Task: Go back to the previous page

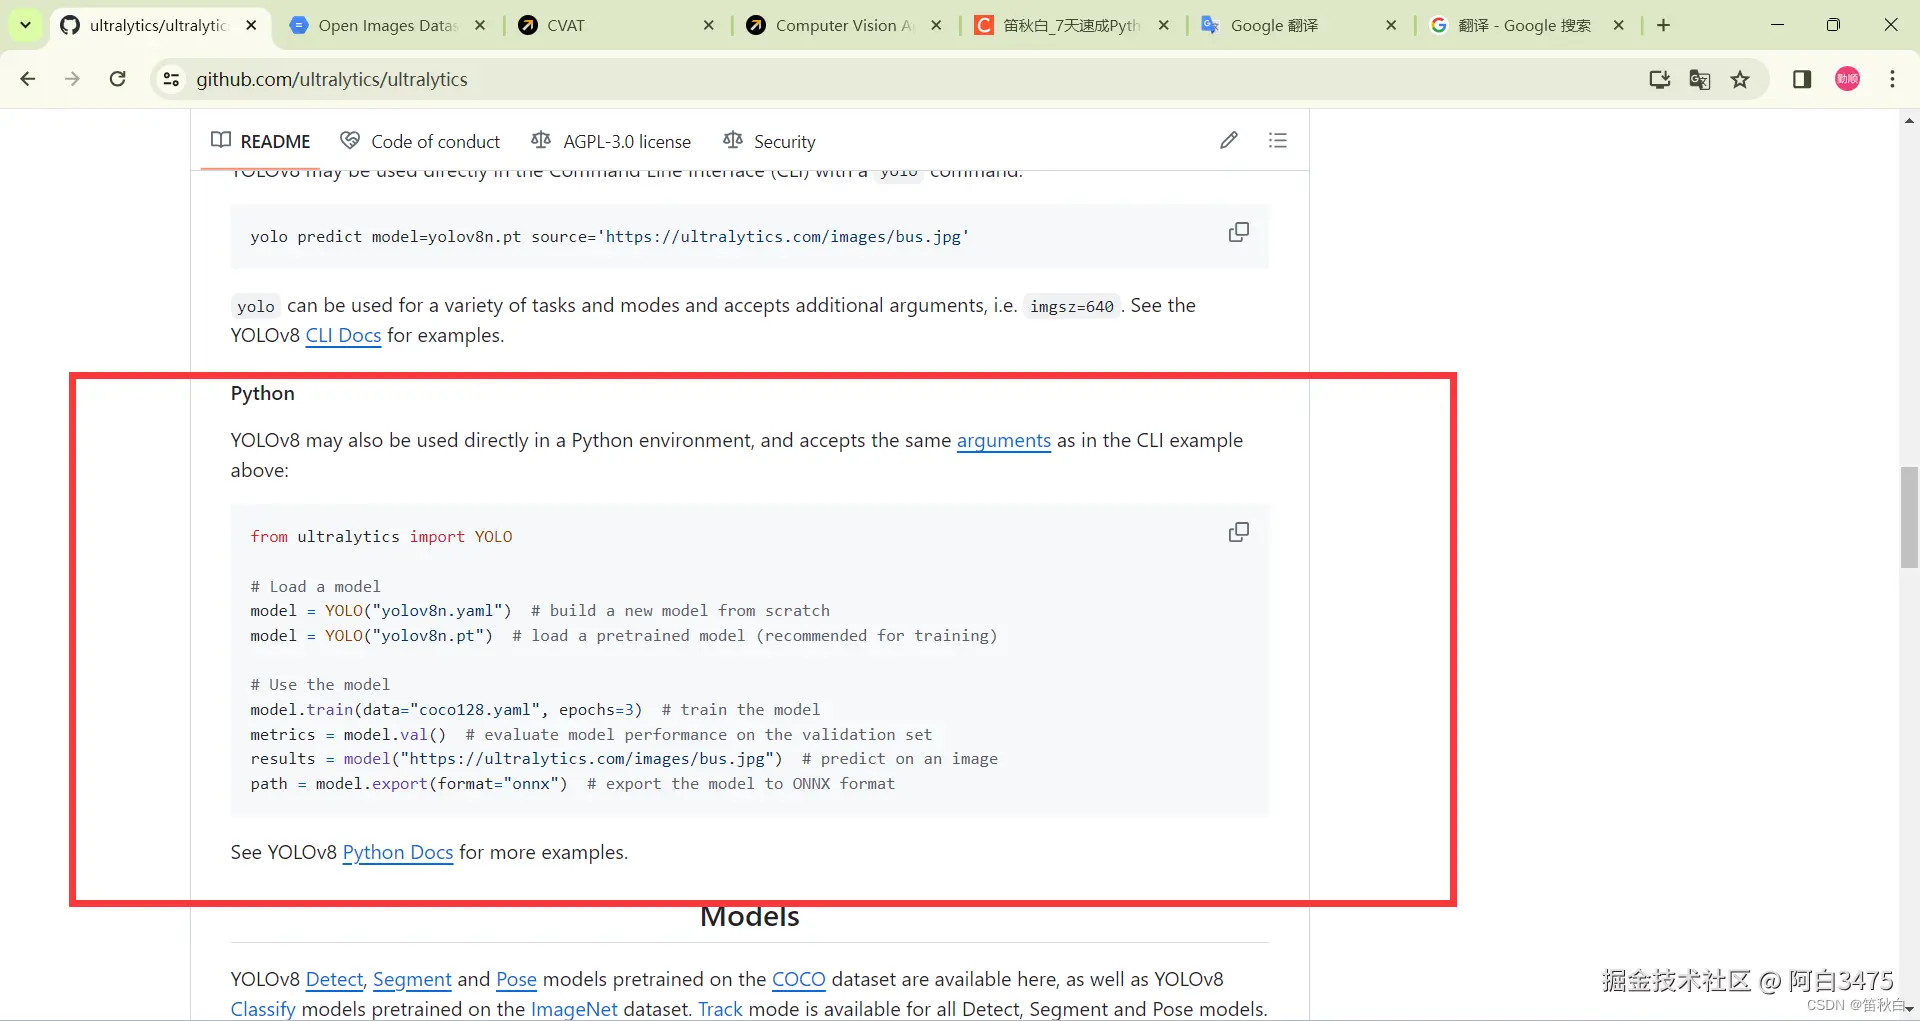Action: click(28, 79)
